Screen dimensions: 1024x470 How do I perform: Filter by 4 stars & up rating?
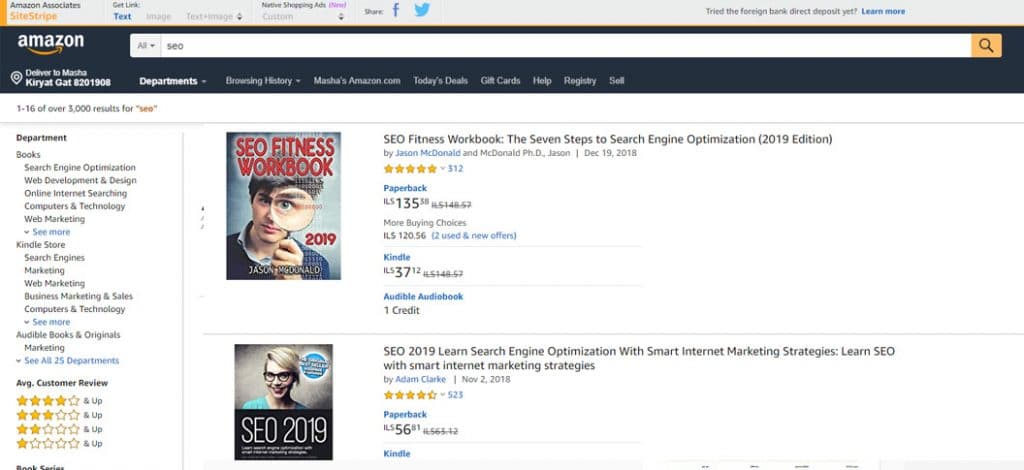[x=48, y=401]
